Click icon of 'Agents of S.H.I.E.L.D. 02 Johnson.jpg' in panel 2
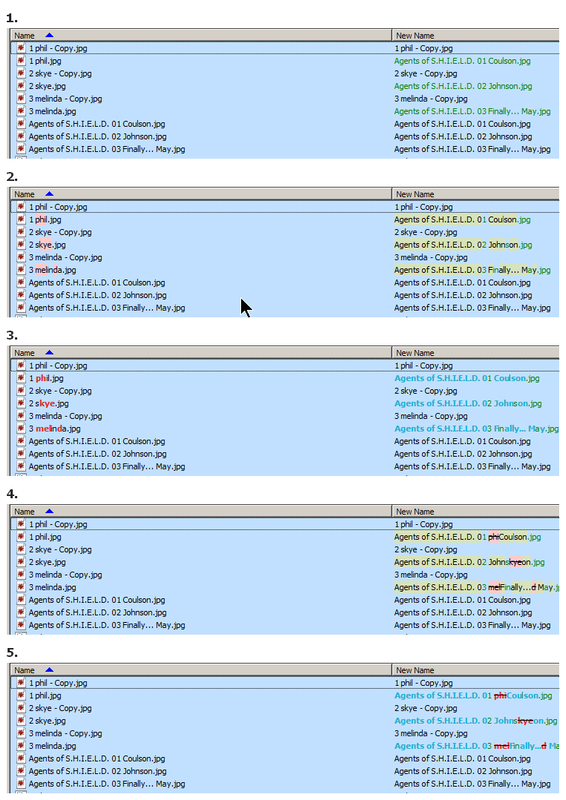 20,295
